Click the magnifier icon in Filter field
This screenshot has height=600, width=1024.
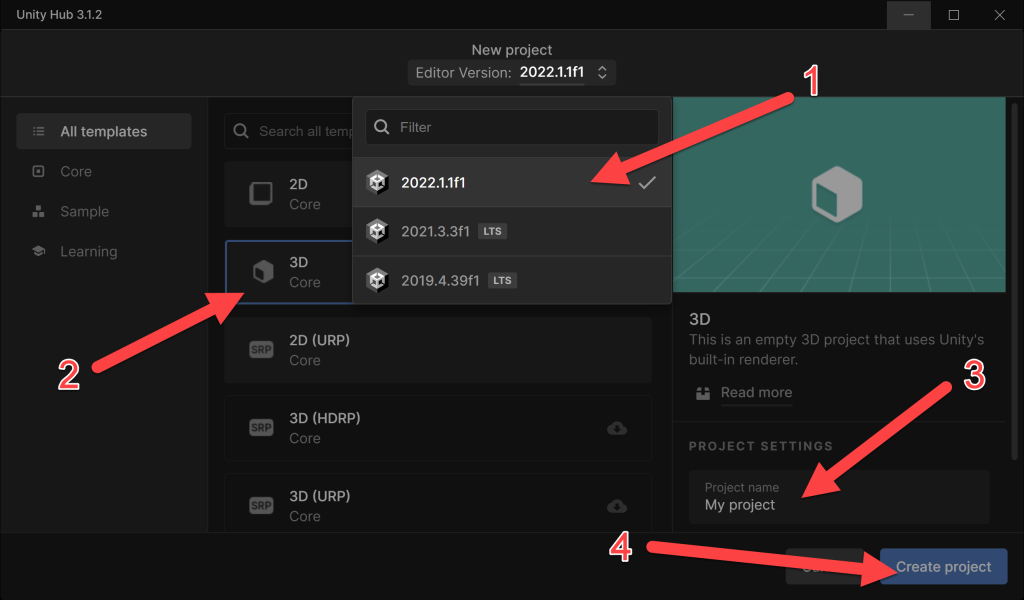click(381, 127)
